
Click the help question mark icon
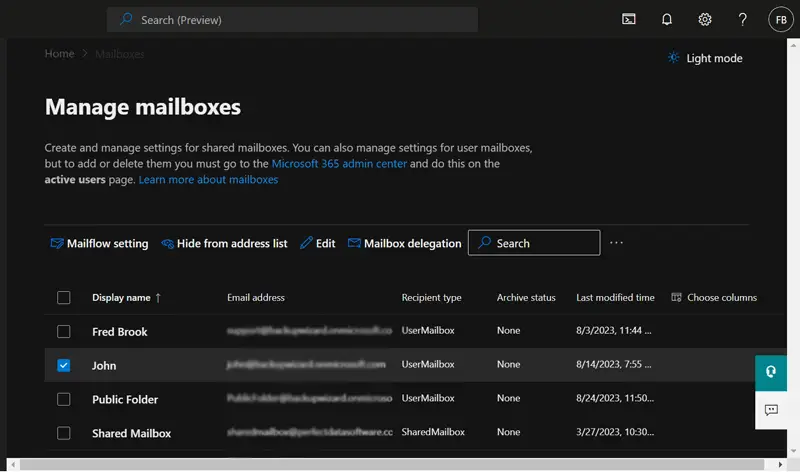coord(743,19)
